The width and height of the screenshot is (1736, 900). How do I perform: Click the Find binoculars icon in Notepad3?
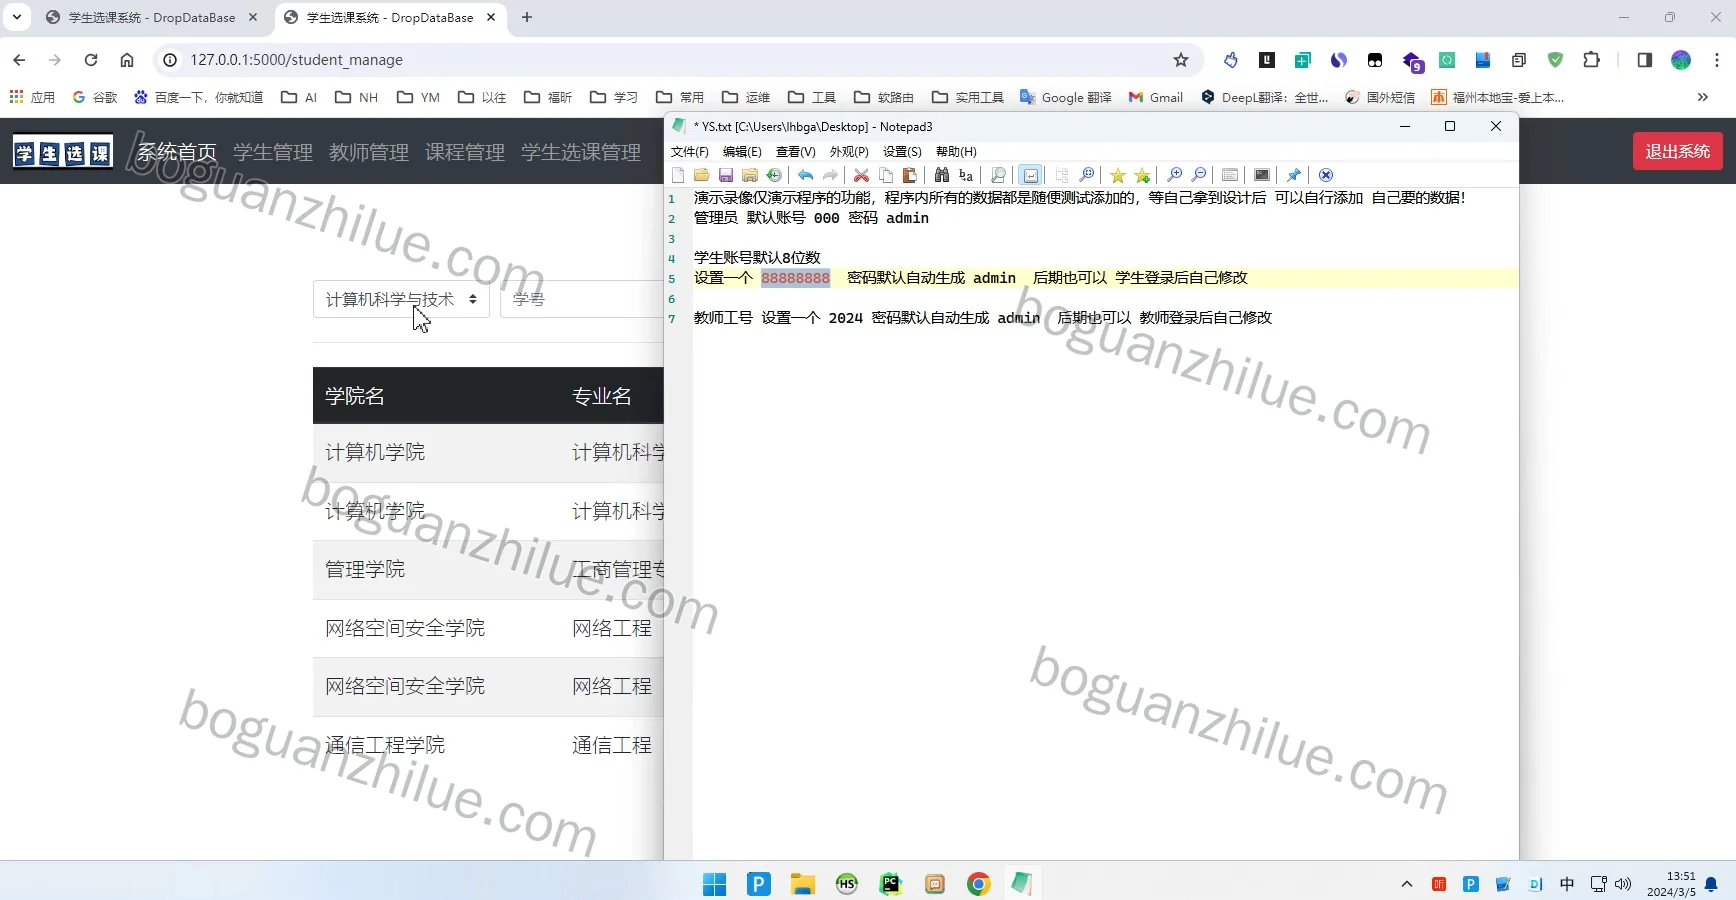(942, 175)
